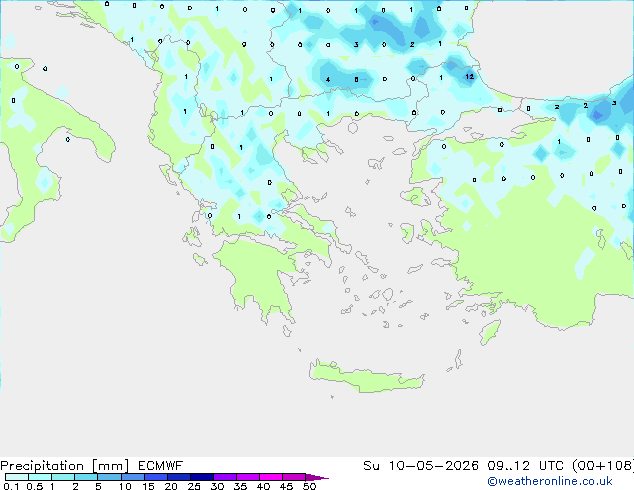Select the legend swatch between 2 and 5

86,477
